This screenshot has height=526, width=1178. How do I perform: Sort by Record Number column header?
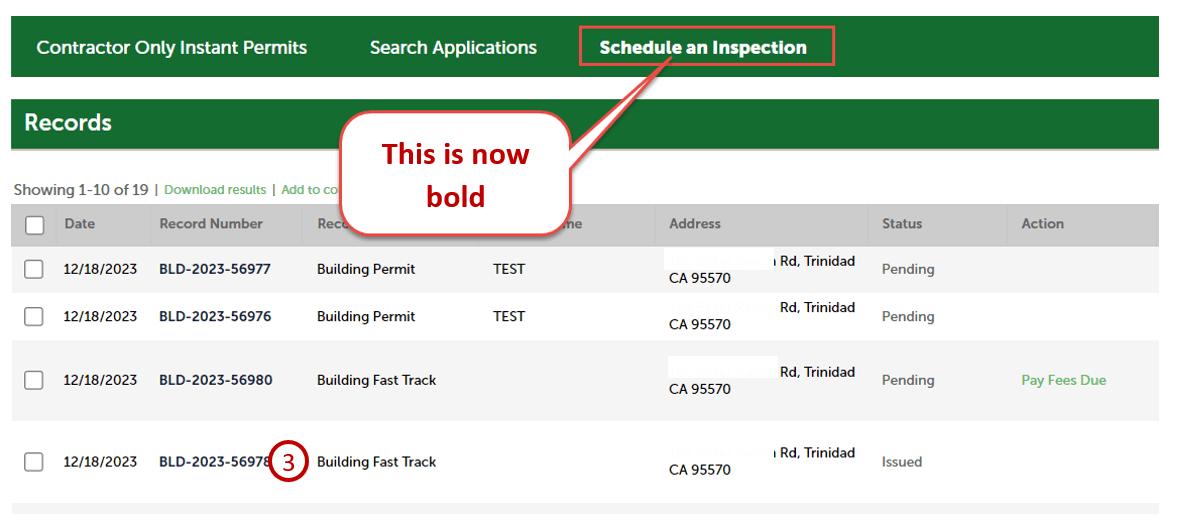tap(211, 224)
